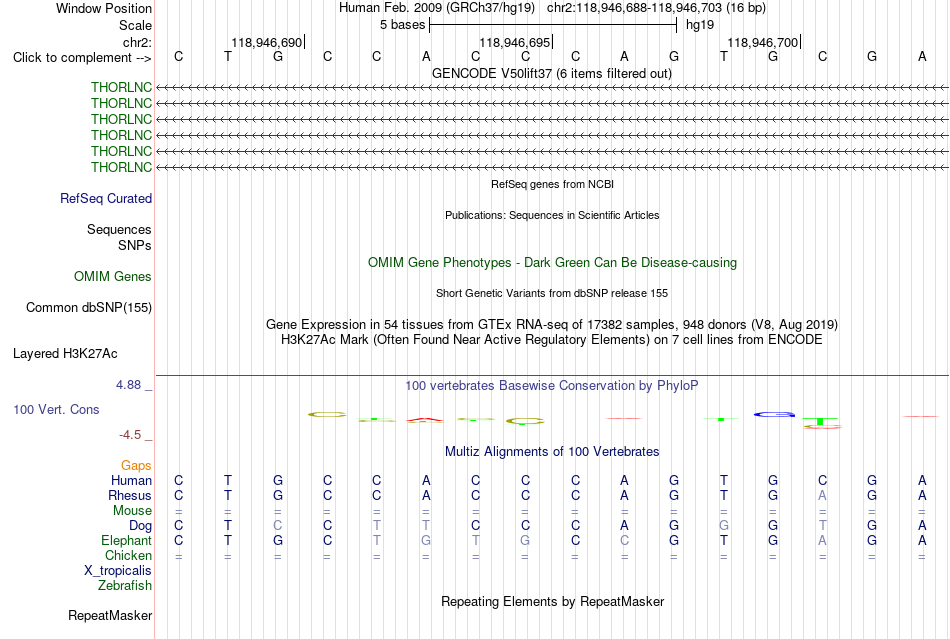
Task: Select the RepeatMasker track label
Action: [x=110, y=615]
